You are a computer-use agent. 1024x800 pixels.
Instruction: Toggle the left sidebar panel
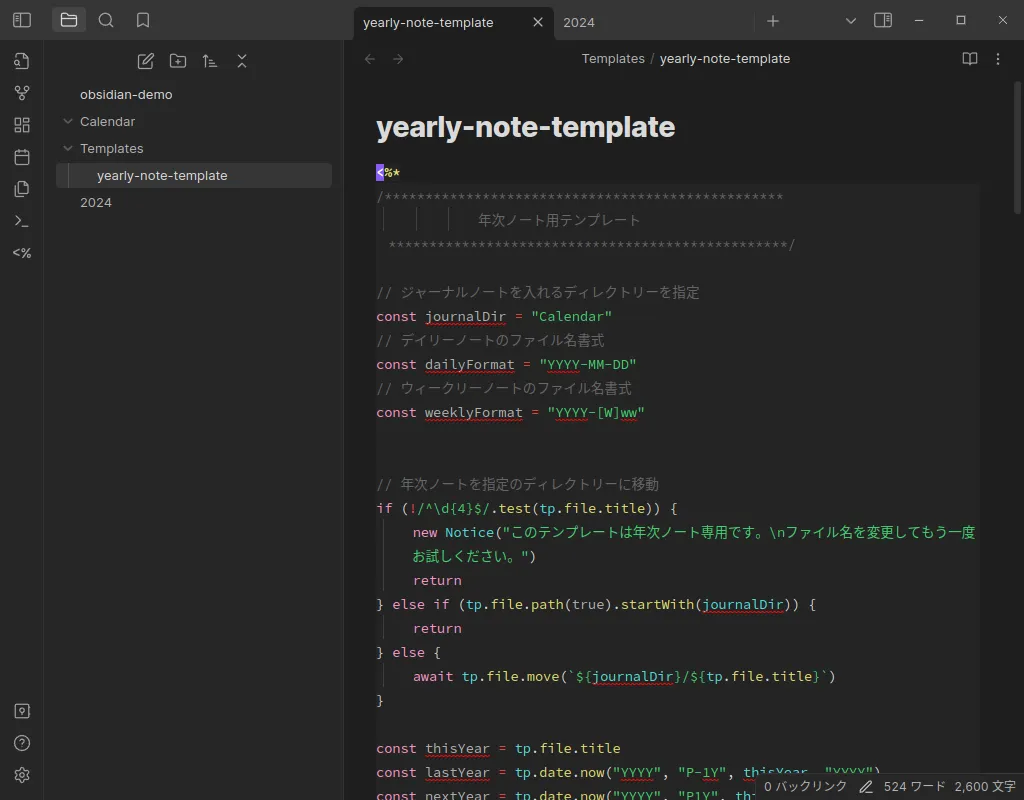coord(22,20)
